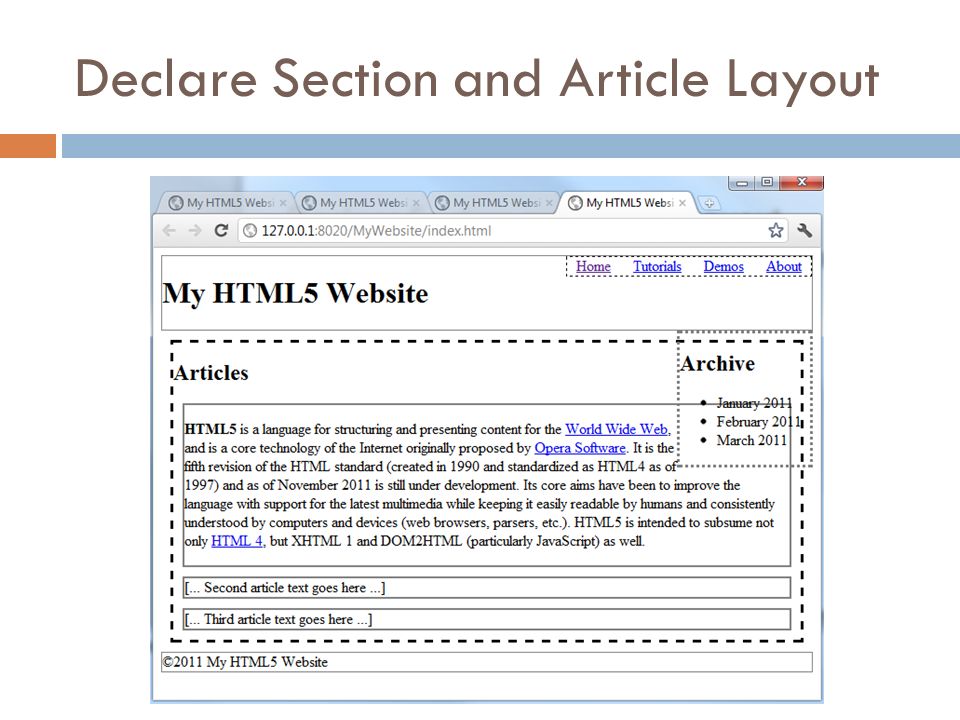Open the About navigation link
960x720 pixels.
pyautogui.click(x=784, y=266)
